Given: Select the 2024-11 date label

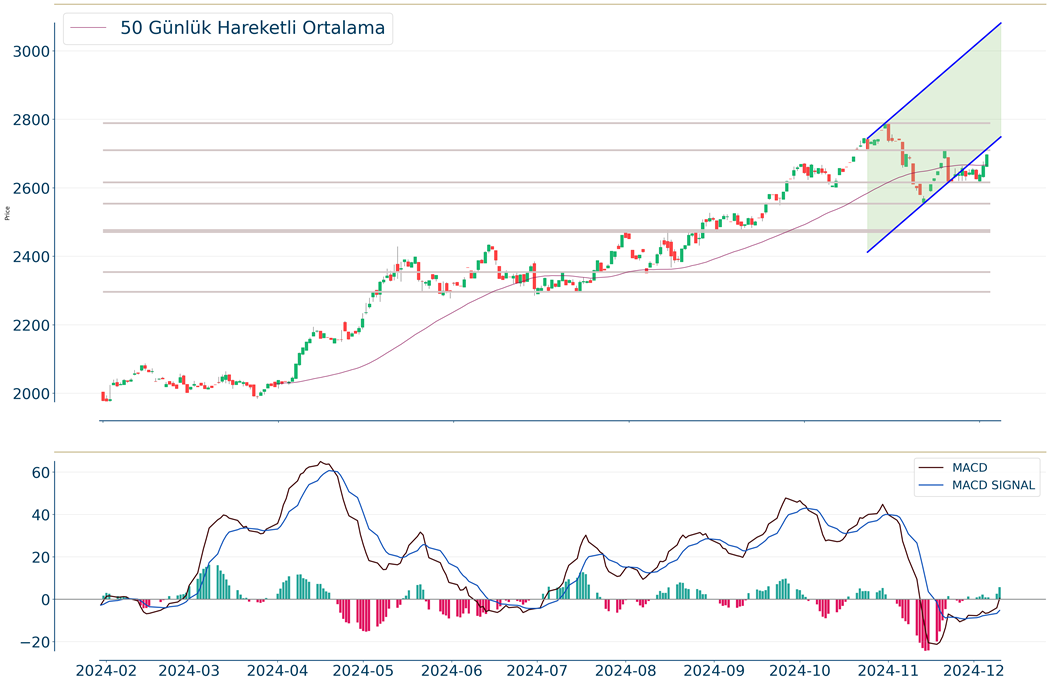Looking at the screenshot, I should coord(889,671).
